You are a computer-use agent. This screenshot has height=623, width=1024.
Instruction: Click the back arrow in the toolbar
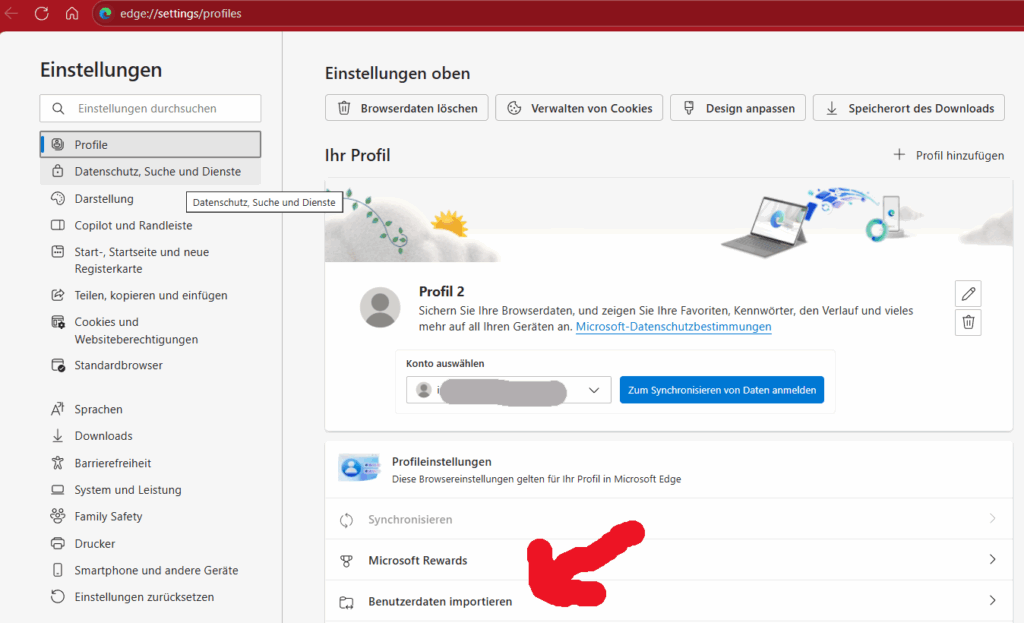11,13
